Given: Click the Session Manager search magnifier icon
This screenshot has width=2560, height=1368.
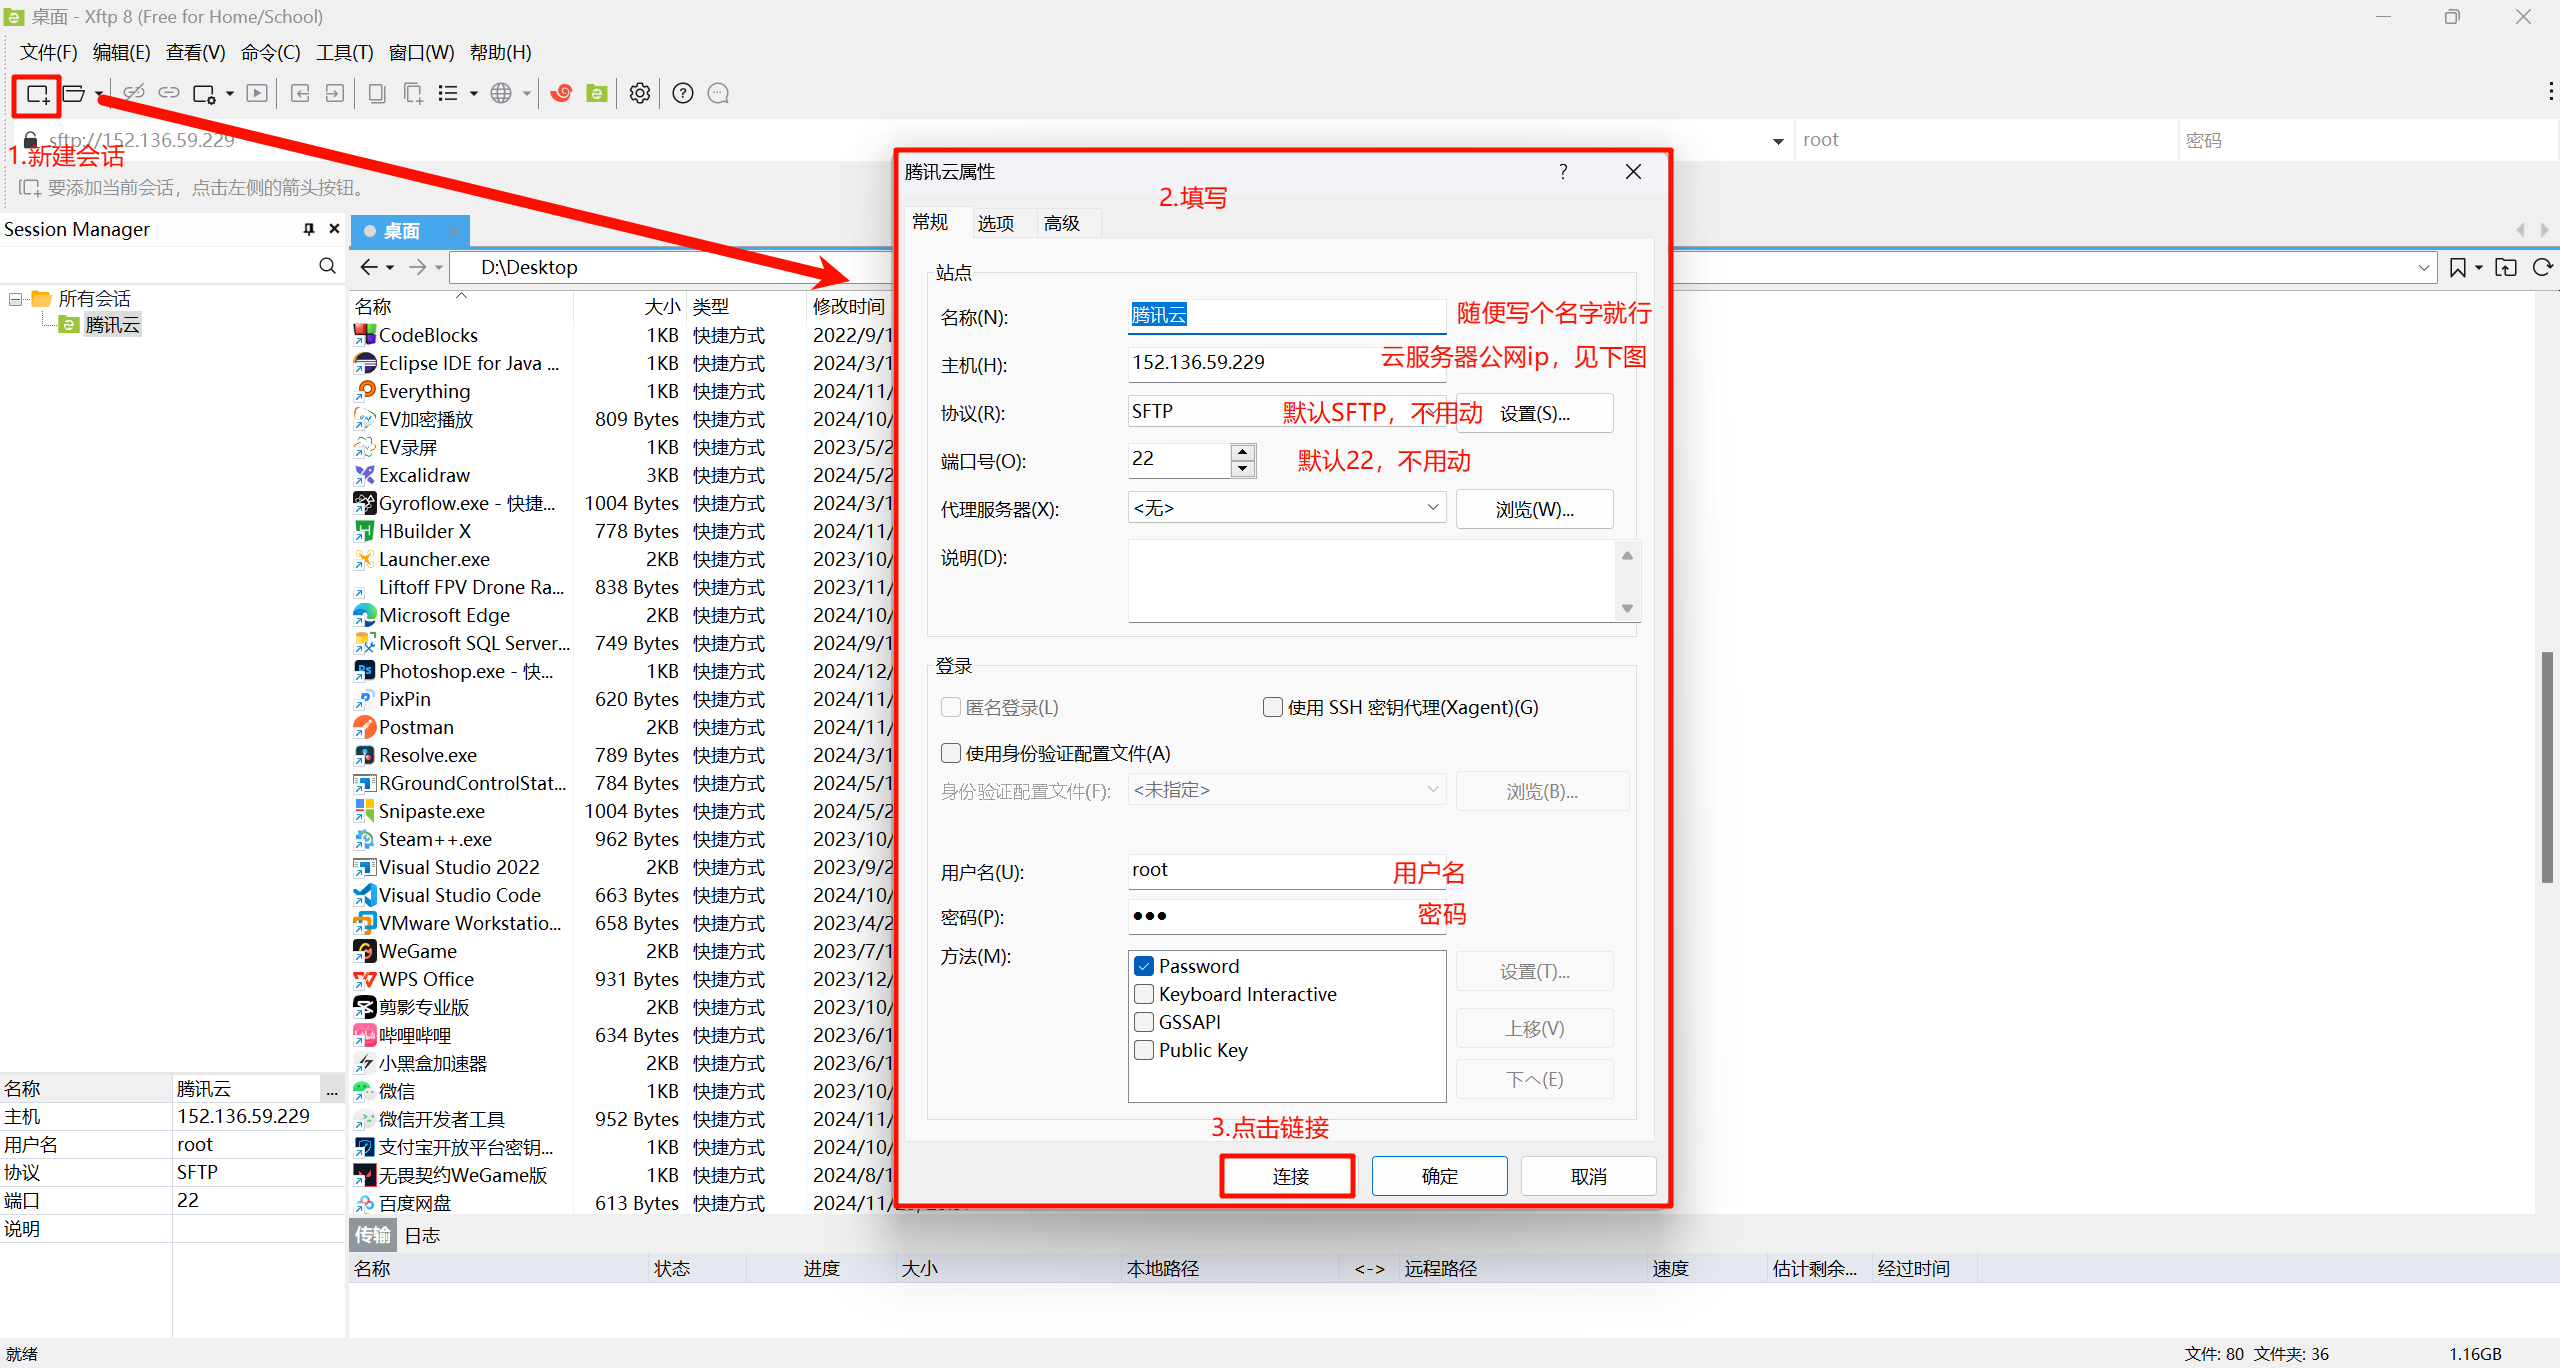Looking at the screenshot, I should [327, 266].
